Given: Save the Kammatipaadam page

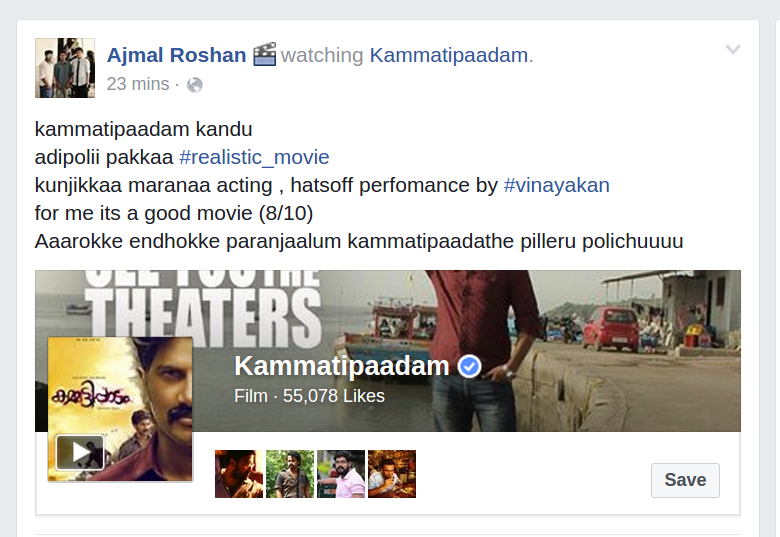Looking at the screenshot, I should pos(685,480).
